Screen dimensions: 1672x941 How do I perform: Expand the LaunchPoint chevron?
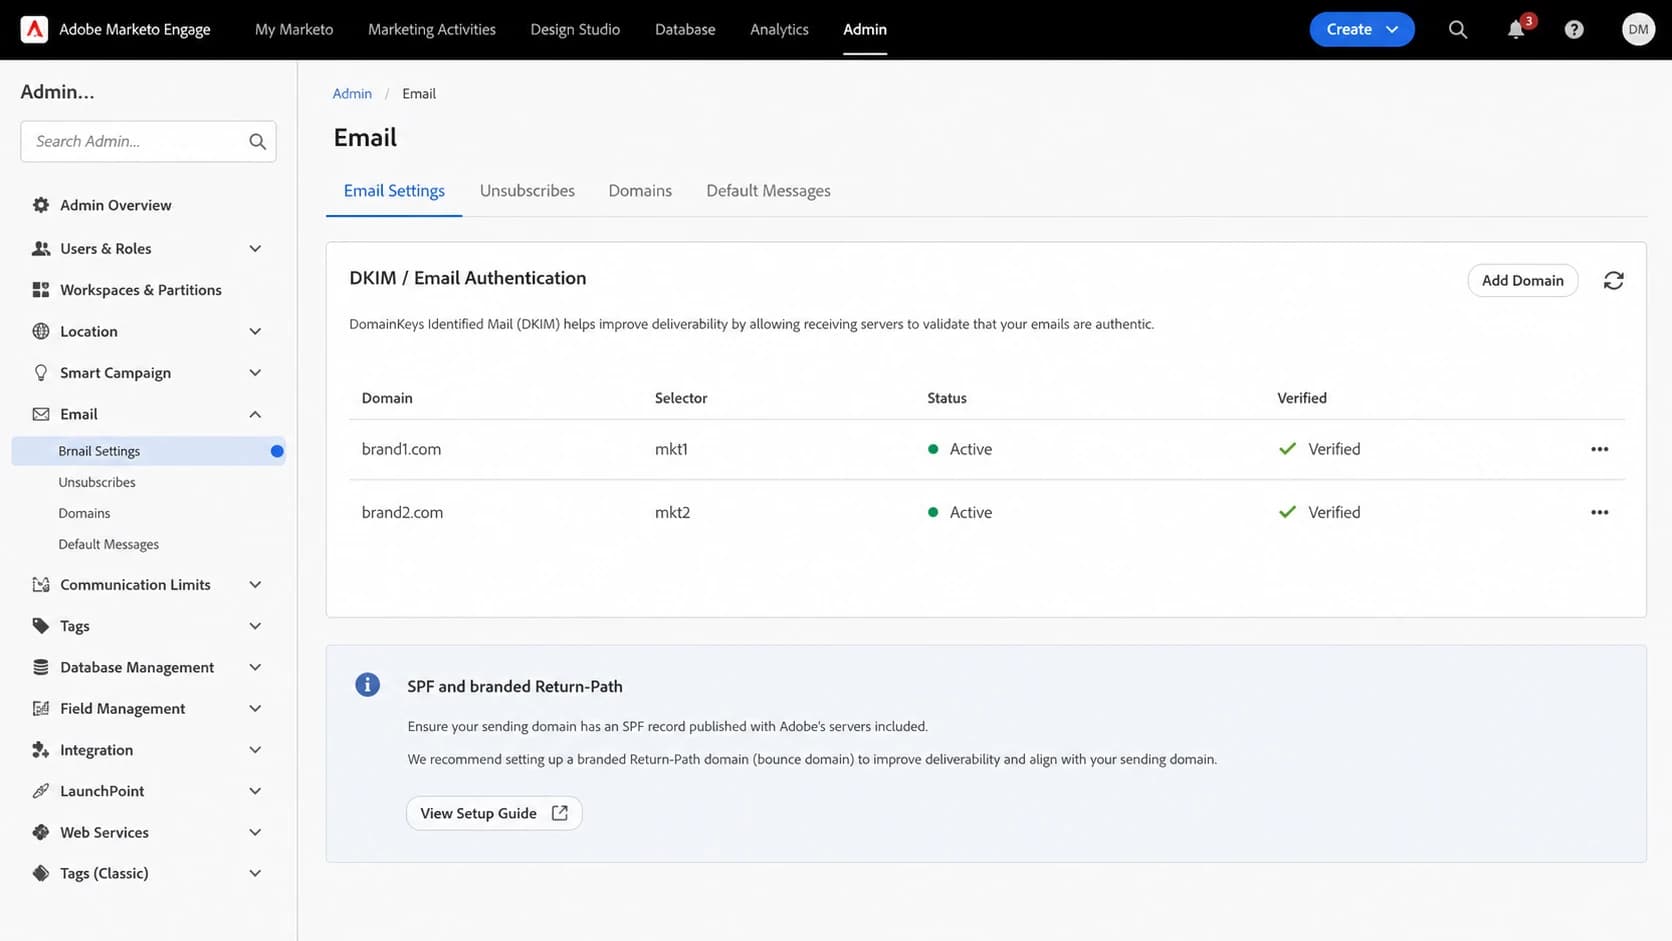pos(255,791)
